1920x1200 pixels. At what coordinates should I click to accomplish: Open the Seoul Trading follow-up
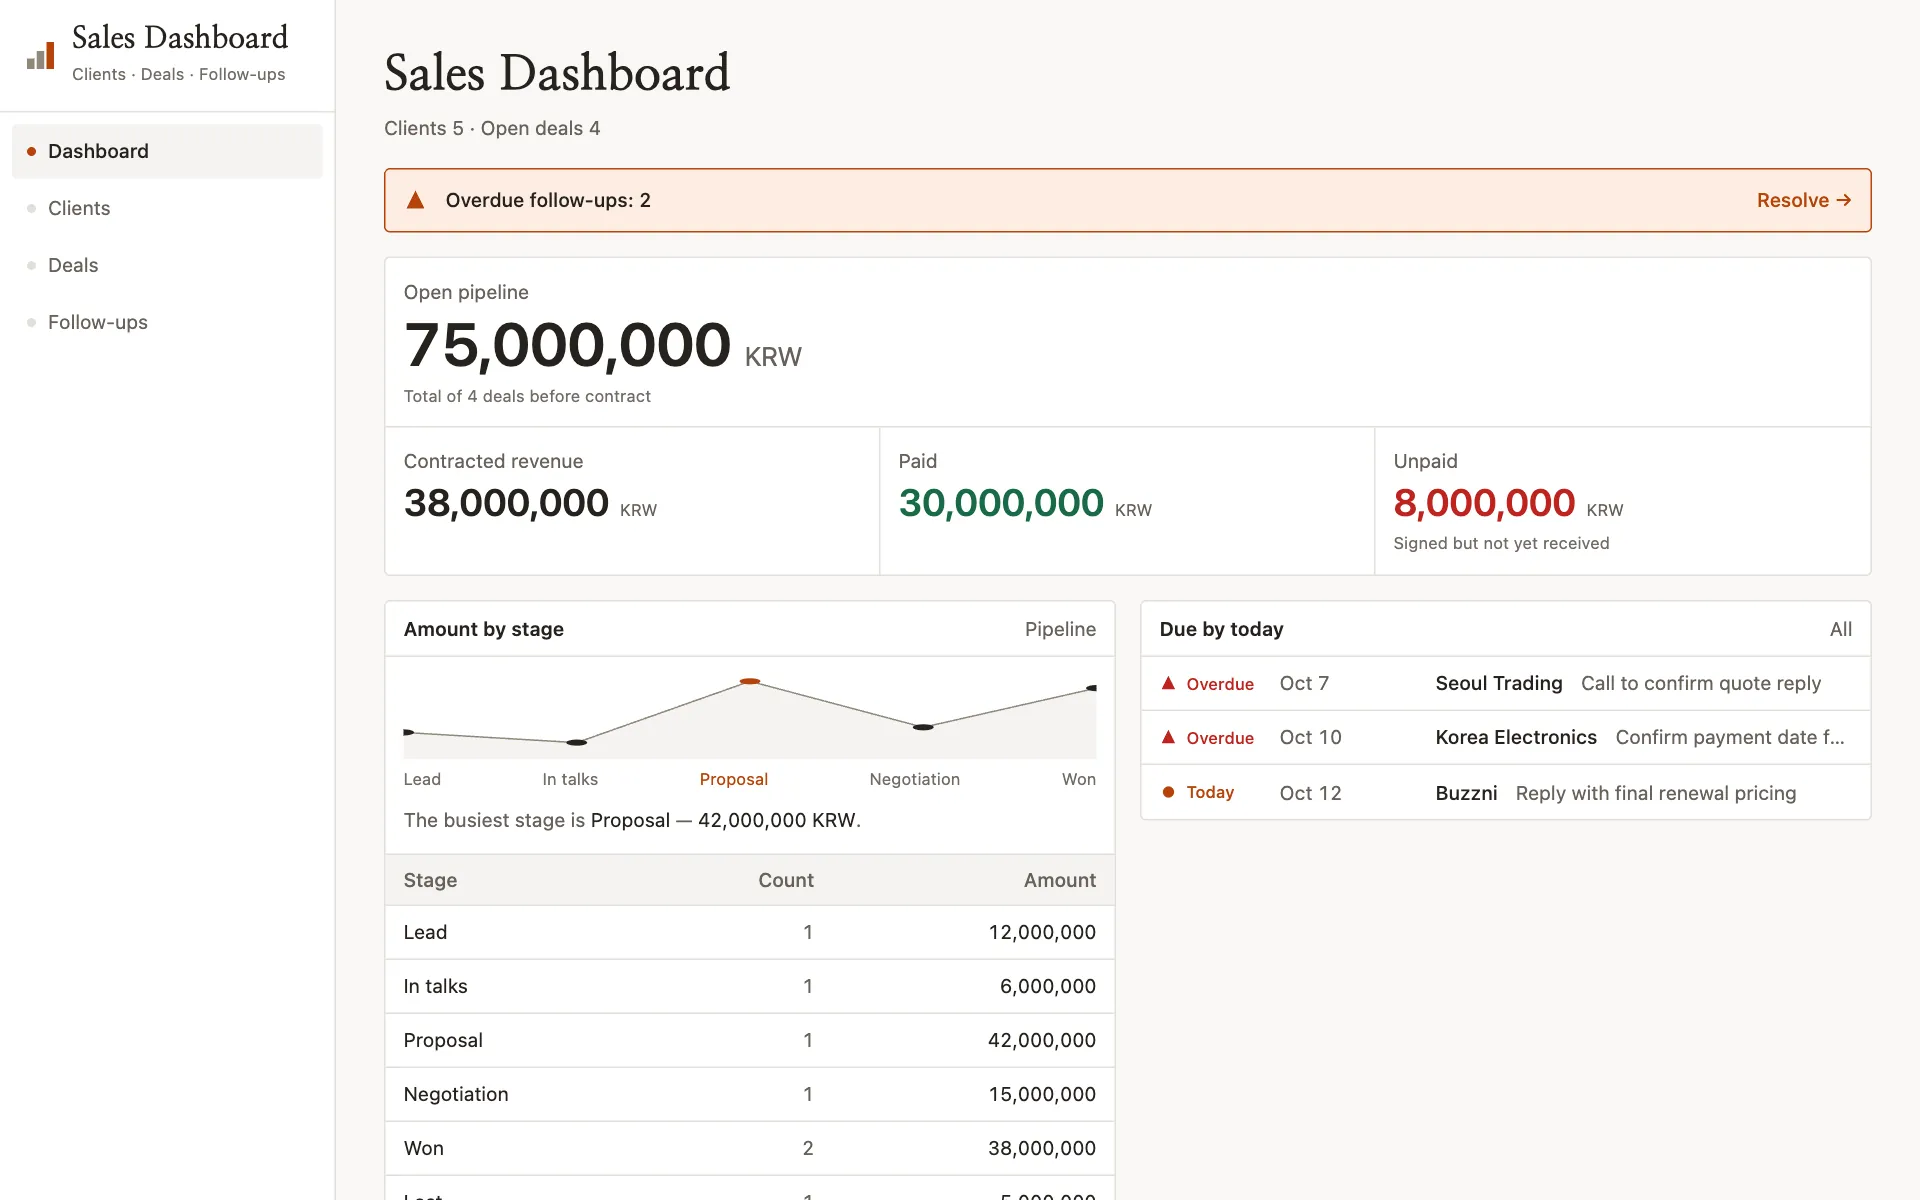(1506, 683)
